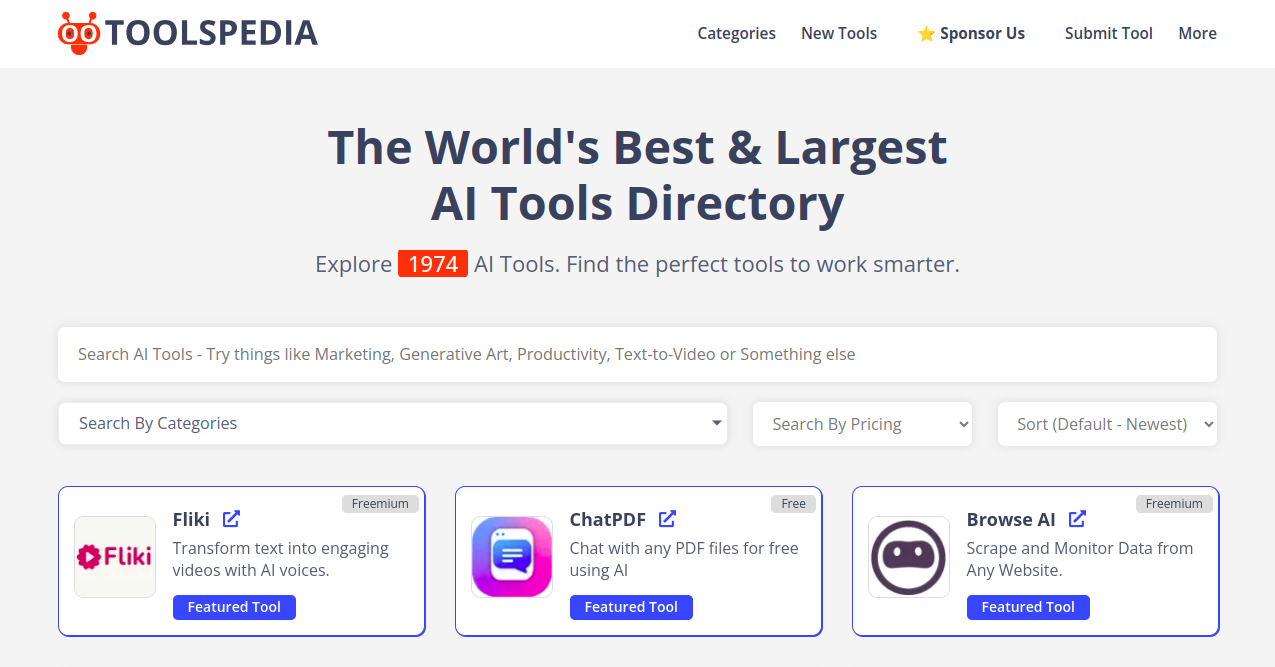This screenshot has height=667, width=1275.
Task: Click the Browse AI robot thumbnail
Action: 909,557
